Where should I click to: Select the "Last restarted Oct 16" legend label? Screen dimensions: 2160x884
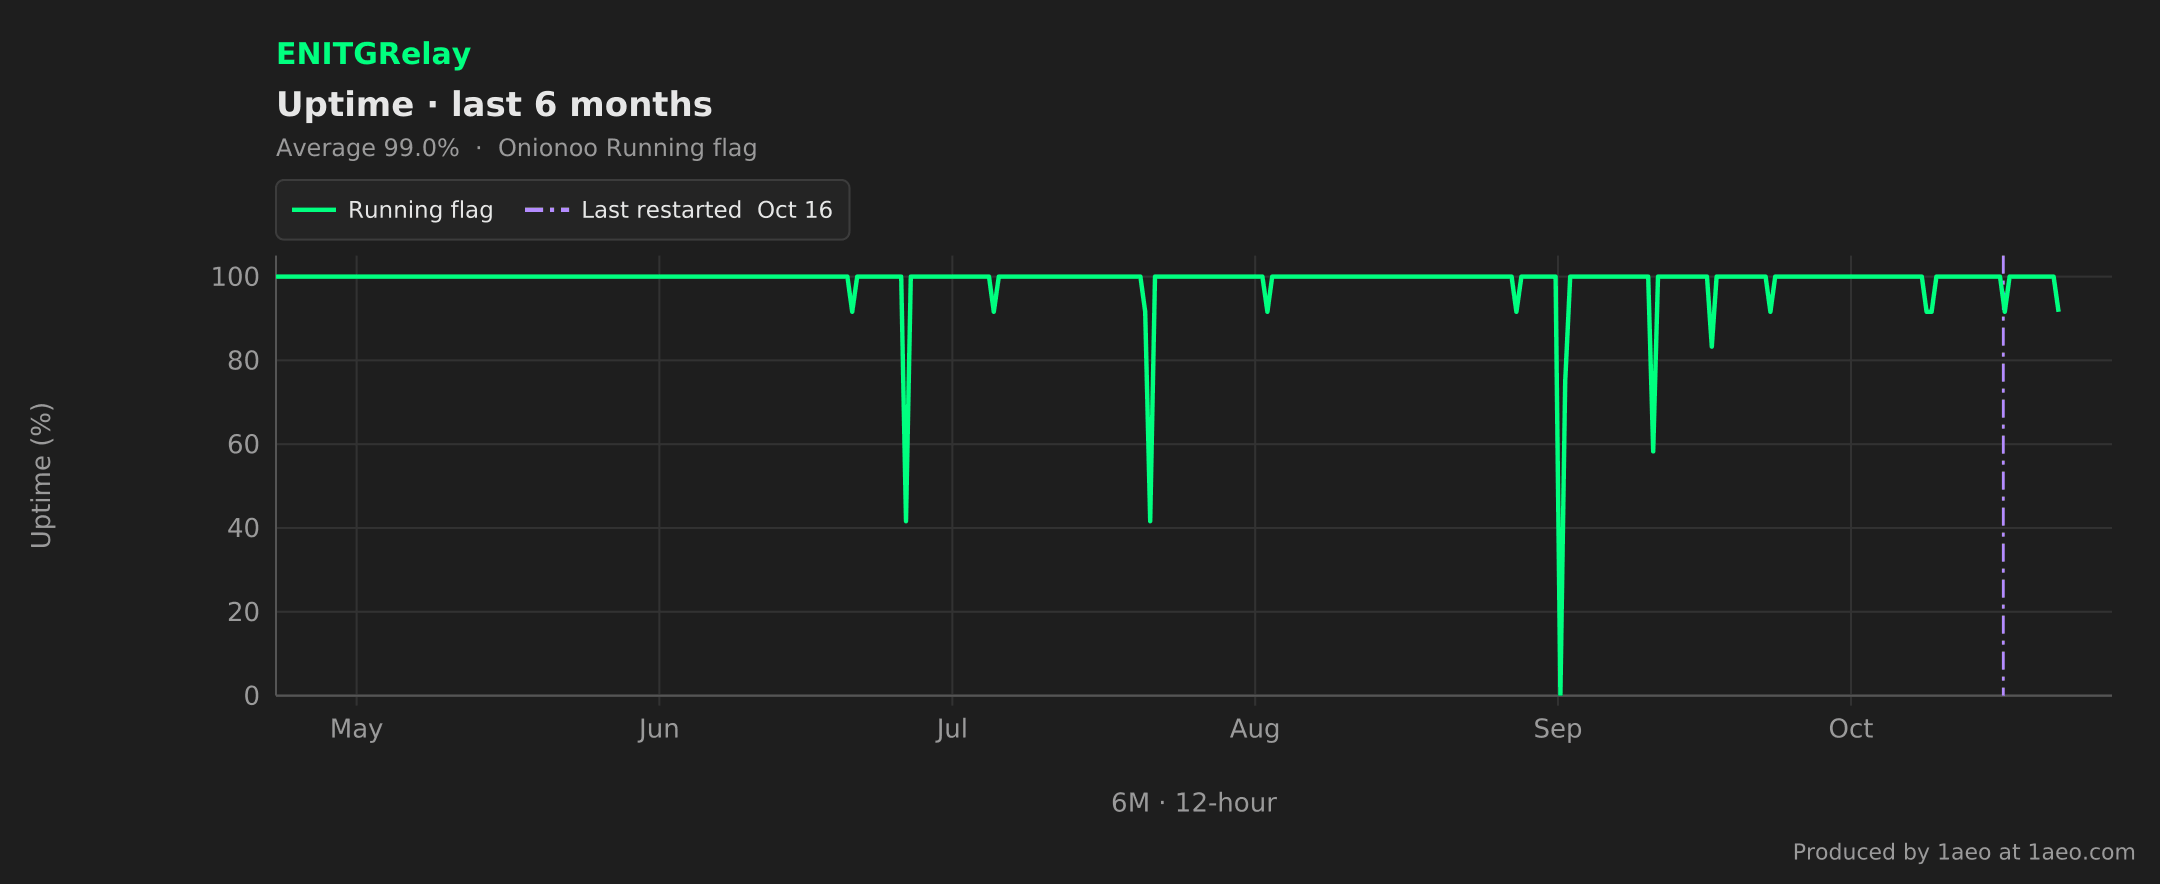(707, 210)
